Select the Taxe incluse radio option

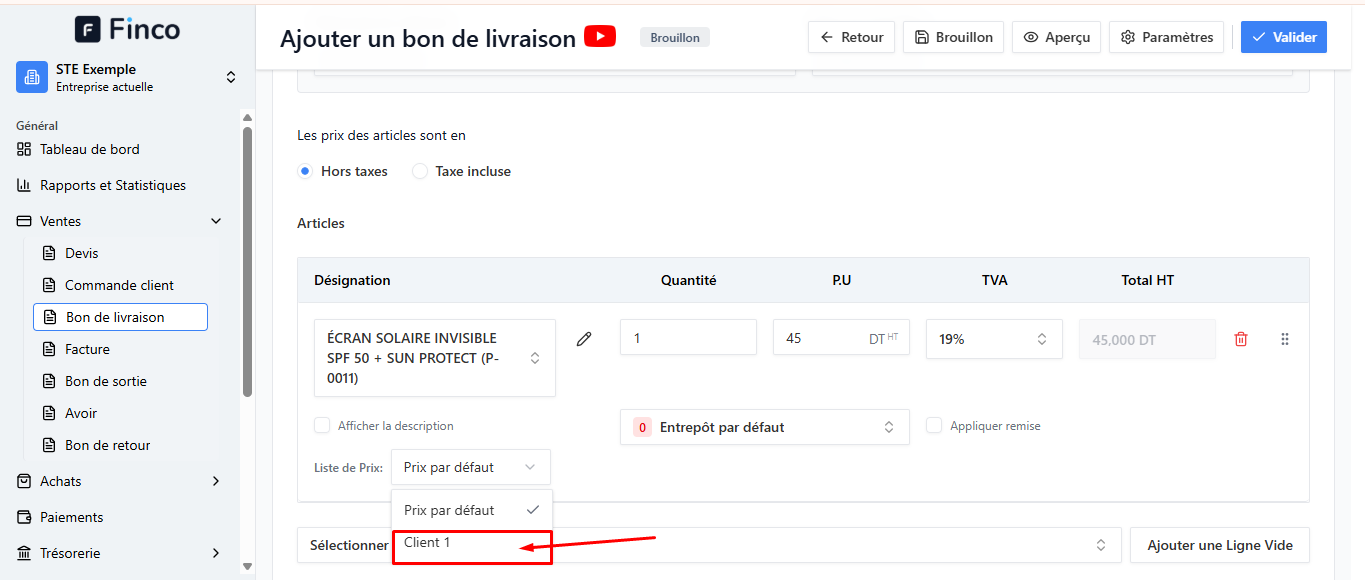tap(420, 171)
